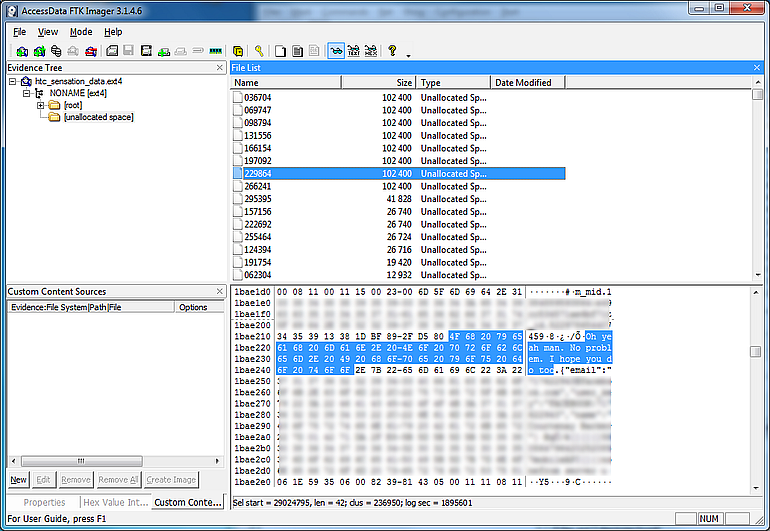Collapse the htc_sensation_data.ext4 evidence node
The image size is (770, 531).
[13, 81]
